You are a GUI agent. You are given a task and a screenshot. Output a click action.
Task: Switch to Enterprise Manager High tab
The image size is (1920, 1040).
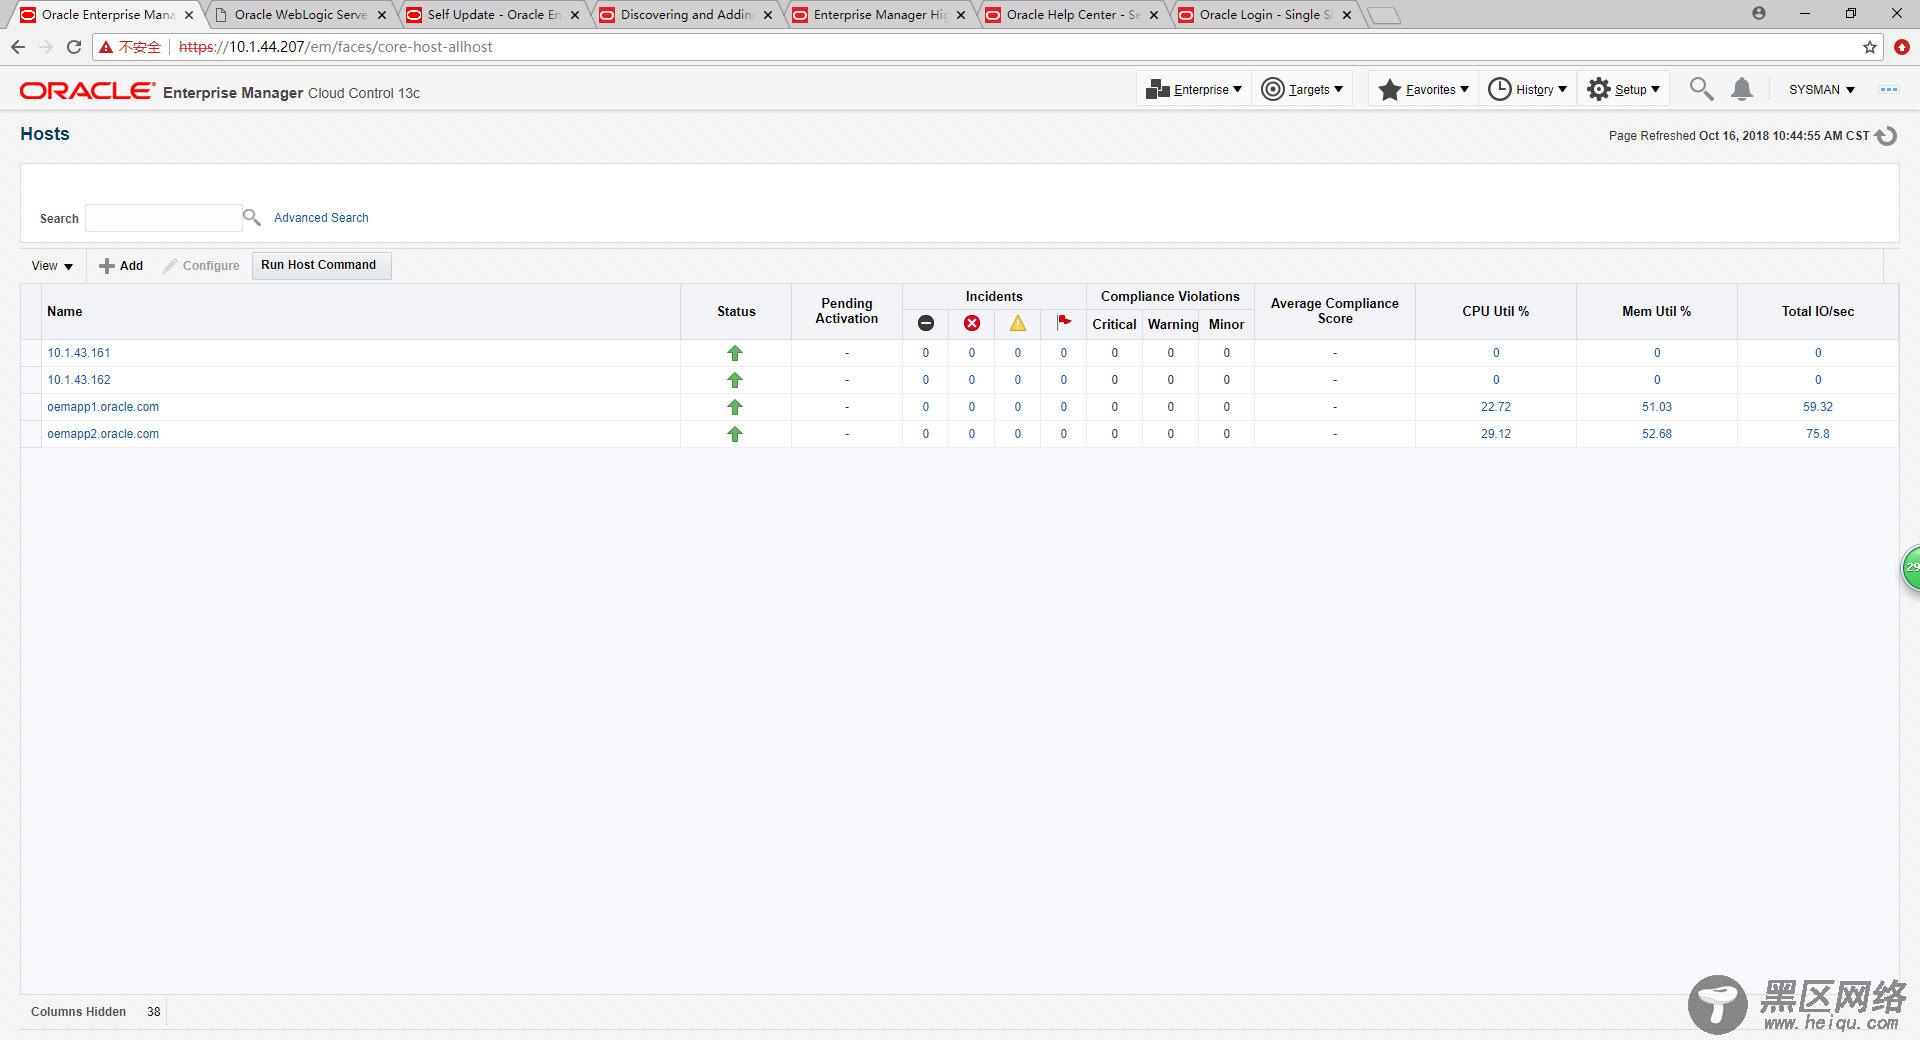tap(879, 14)
